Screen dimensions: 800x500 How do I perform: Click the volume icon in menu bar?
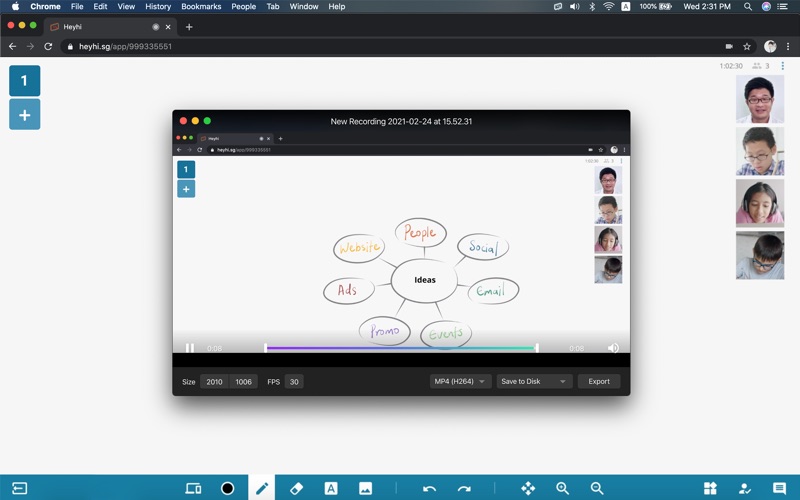click(574, 7)
